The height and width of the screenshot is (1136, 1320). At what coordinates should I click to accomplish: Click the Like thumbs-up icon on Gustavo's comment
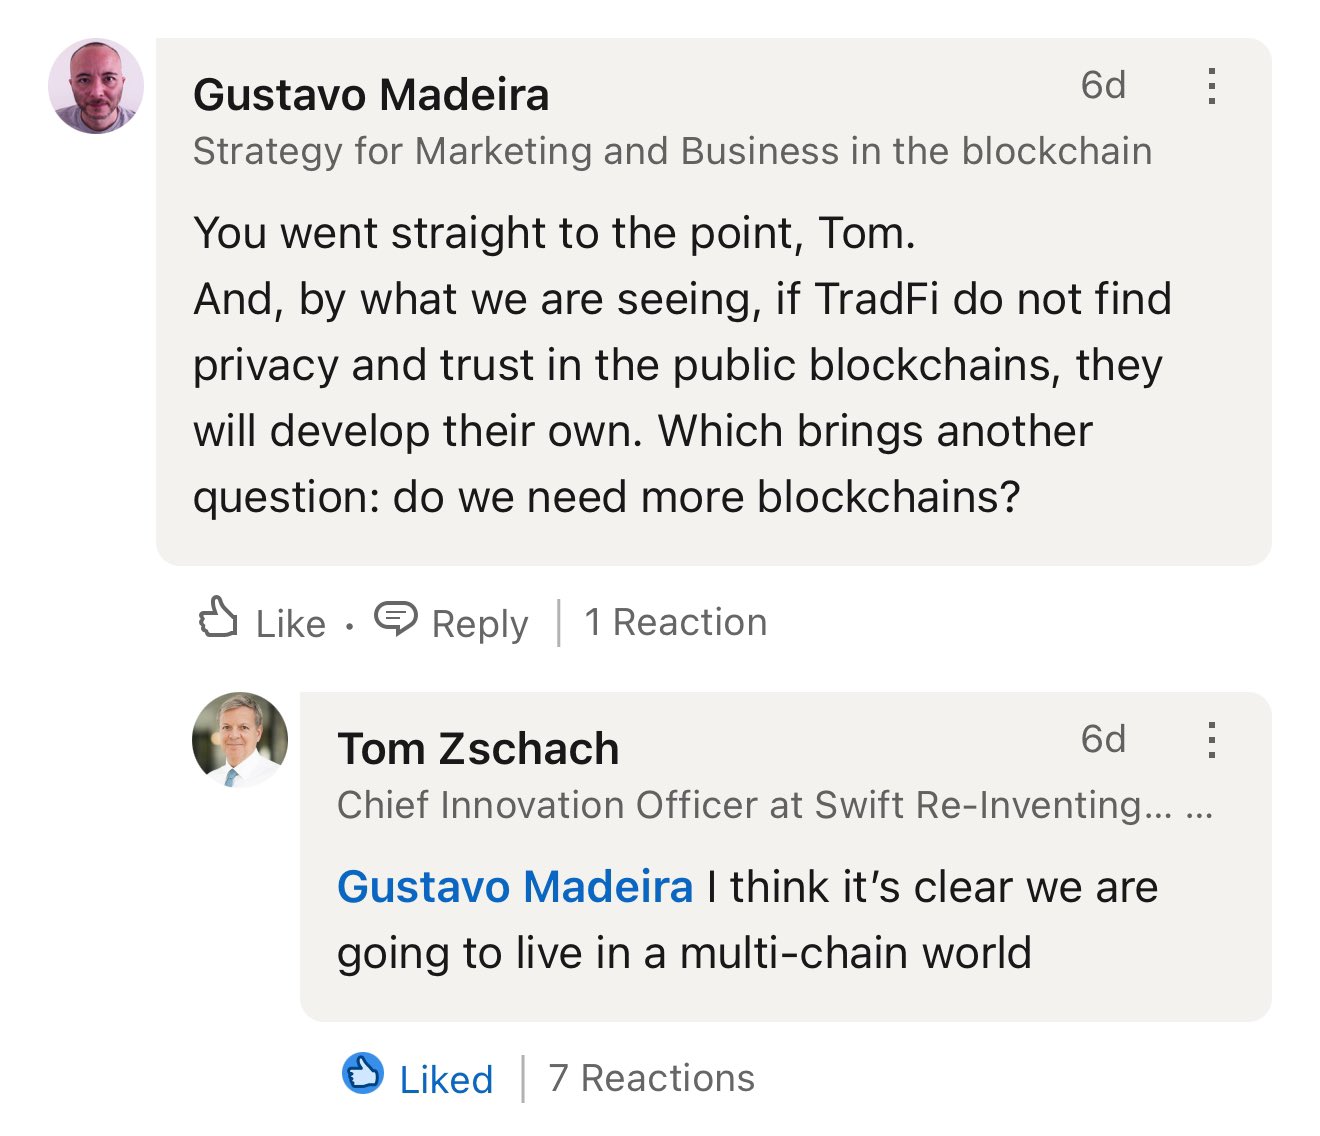click(x=218, y=618)
